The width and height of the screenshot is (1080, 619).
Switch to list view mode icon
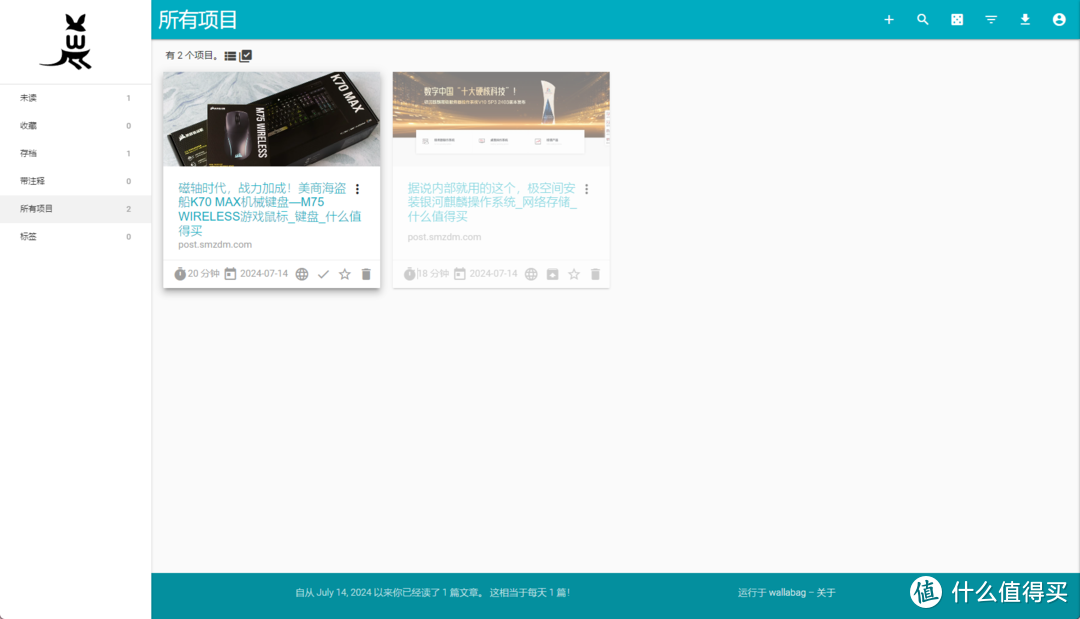pos(230,56)
